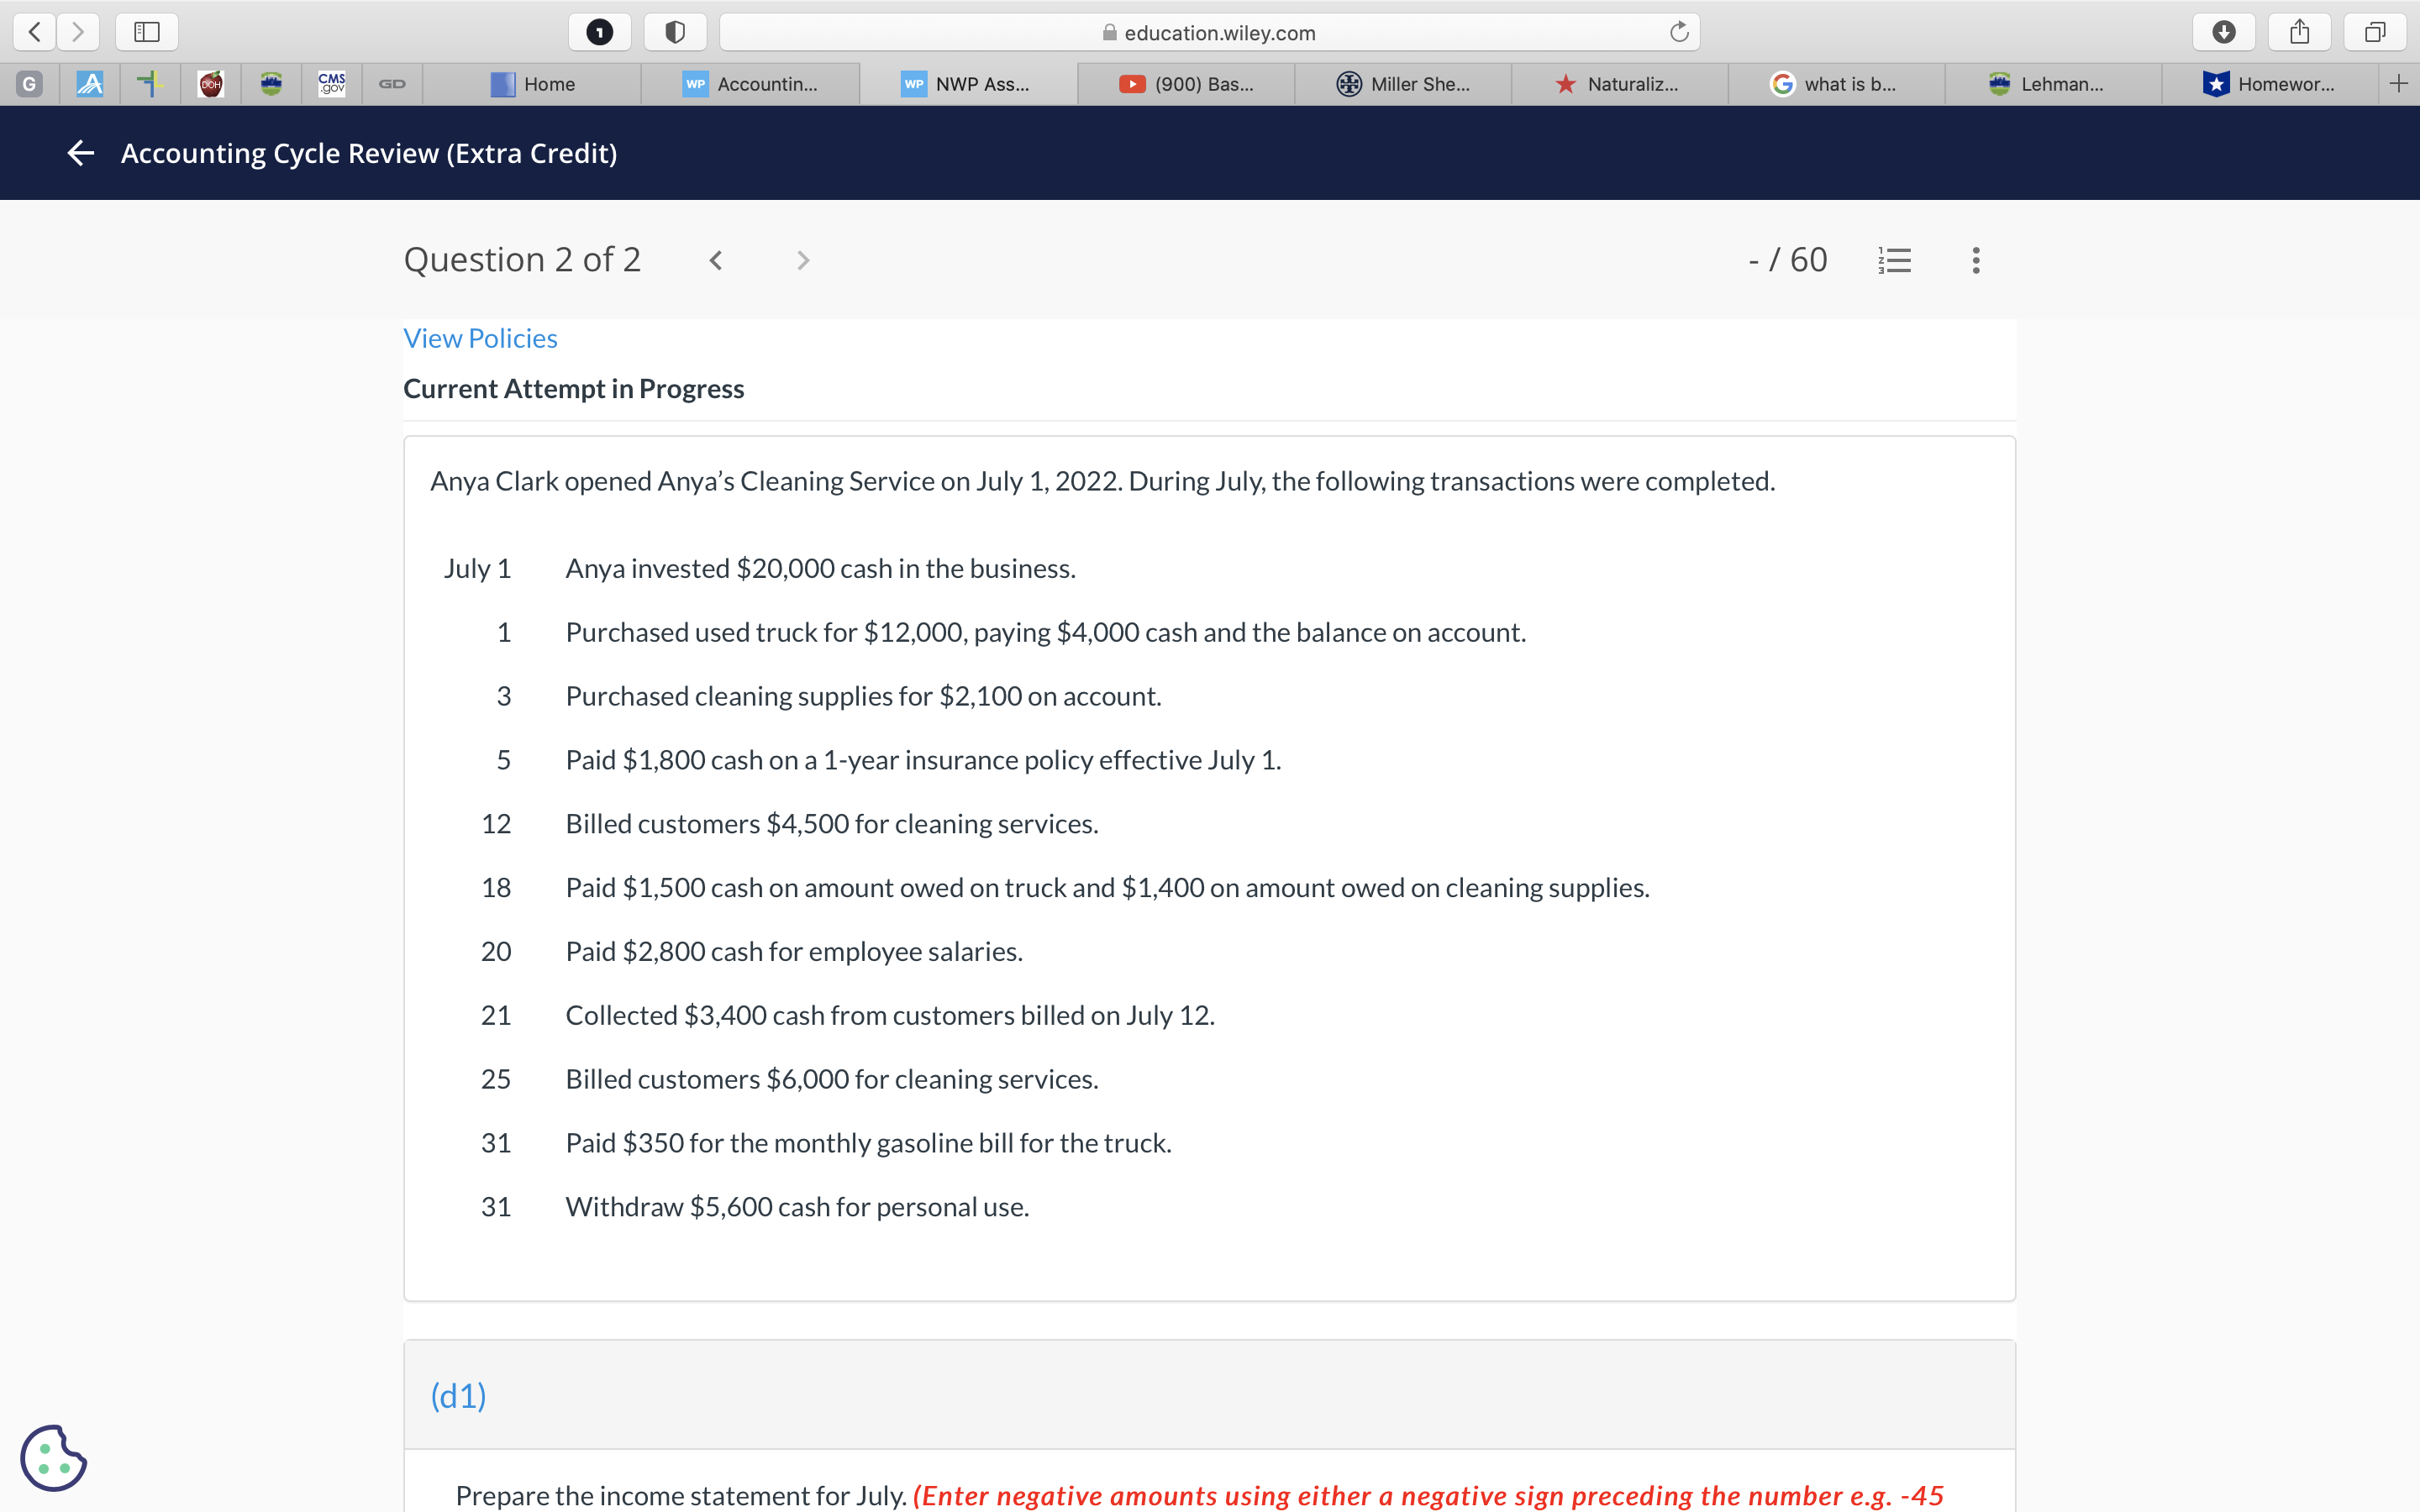Go to next question chevron
The image size is (2420, 1512).
coord(802,260)
